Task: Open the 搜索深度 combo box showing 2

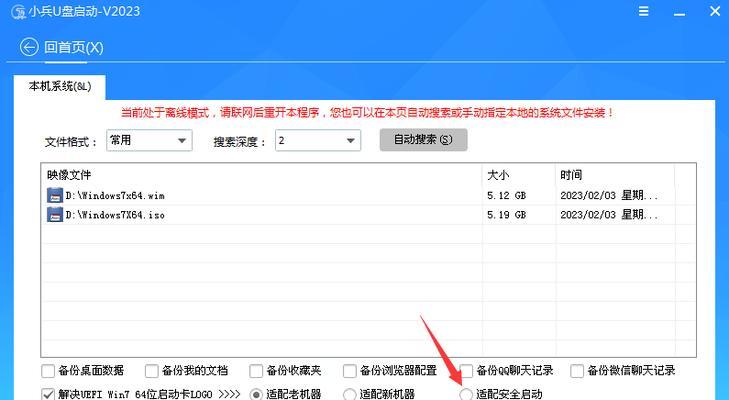Action: point(318,140)
